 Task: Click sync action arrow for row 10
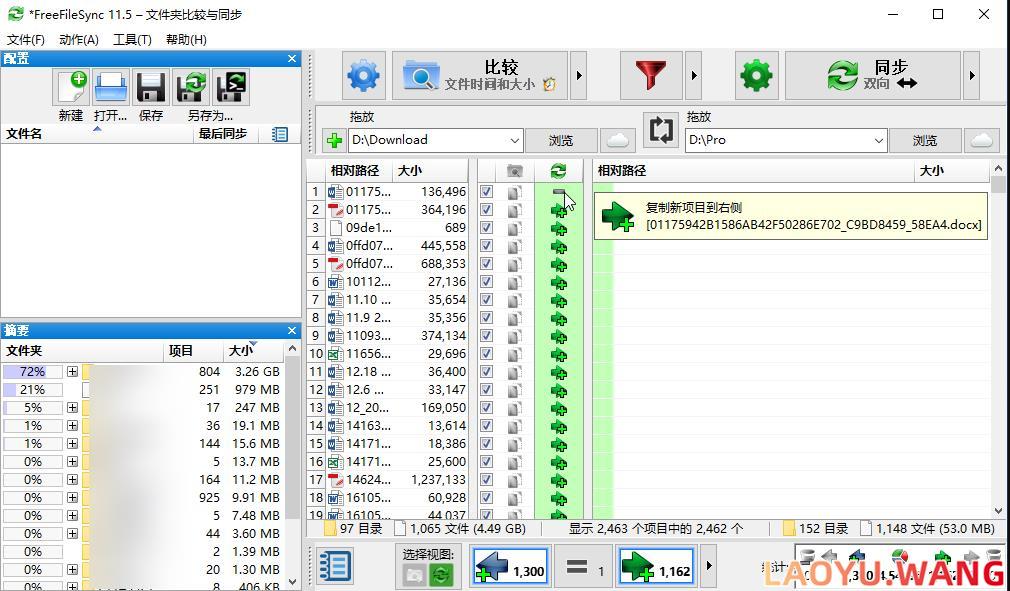558,354
